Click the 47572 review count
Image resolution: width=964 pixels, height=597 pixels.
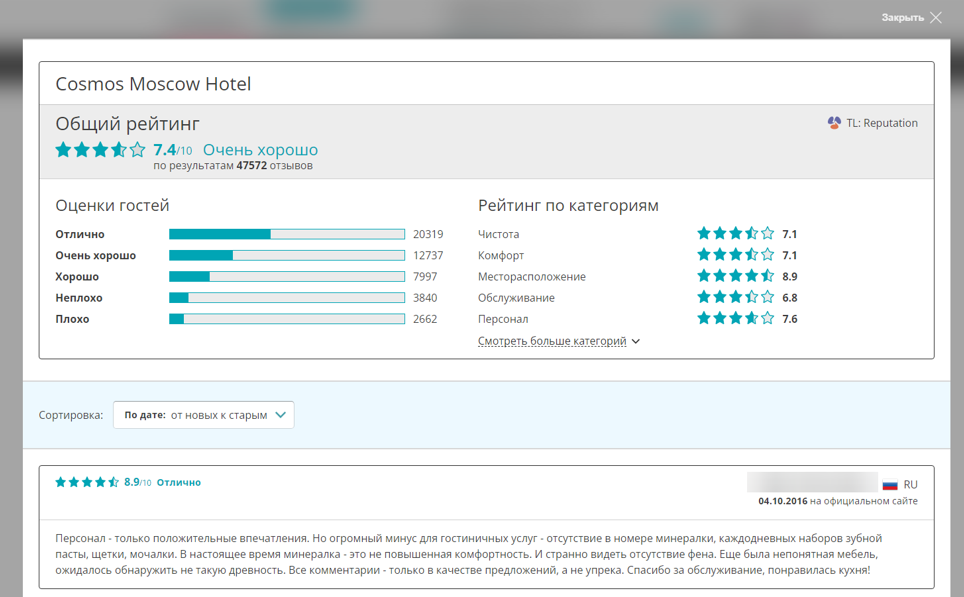(x=251, y=165)
